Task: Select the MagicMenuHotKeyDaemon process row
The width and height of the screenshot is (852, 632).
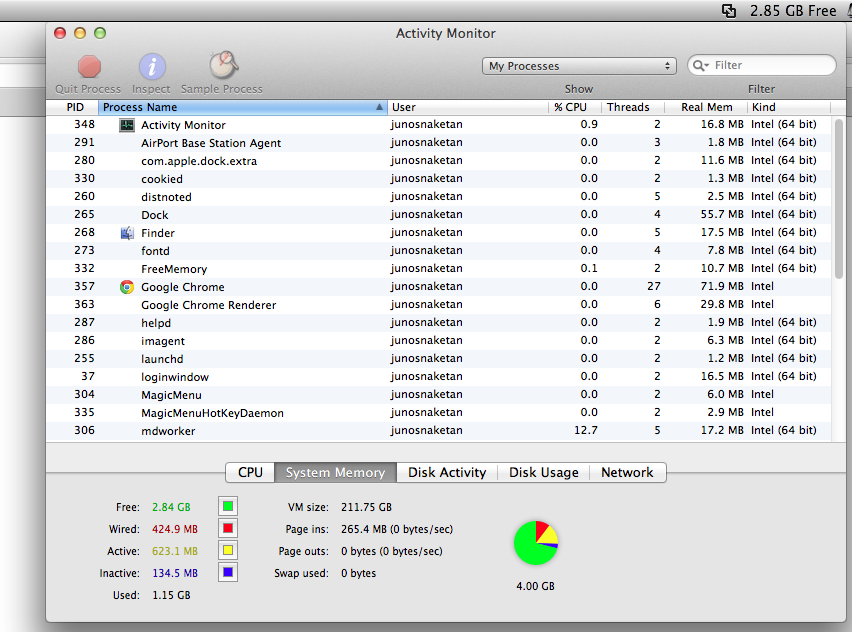Action: coord(438,412)
